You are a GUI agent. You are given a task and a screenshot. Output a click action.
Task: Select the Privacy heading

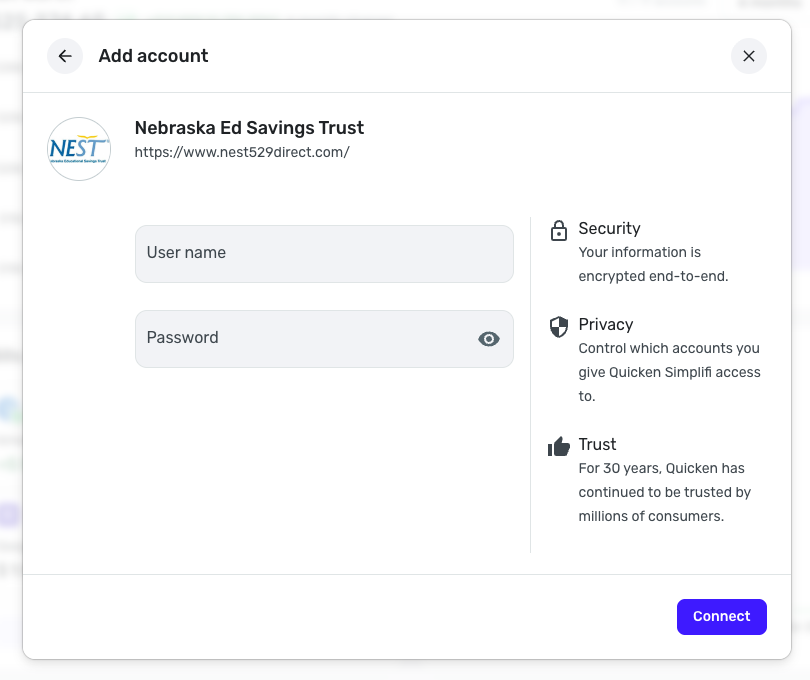pyautogui.click(x=605, y=324)
